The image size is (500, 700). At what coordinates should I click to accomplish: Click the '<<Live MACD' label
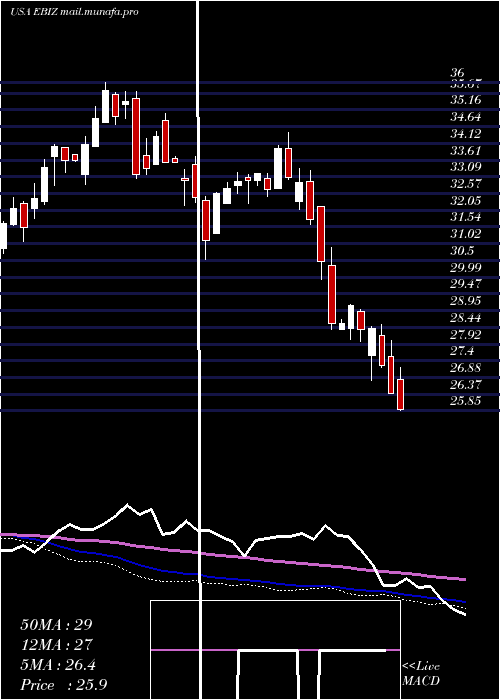[421, 674]
